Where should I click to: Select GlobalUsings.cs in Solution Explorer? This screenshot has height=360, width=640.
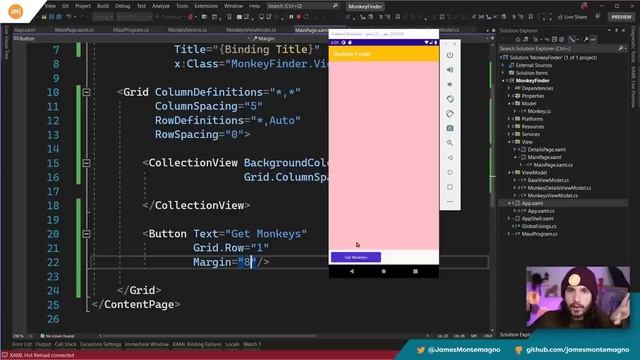click(539, 226)
